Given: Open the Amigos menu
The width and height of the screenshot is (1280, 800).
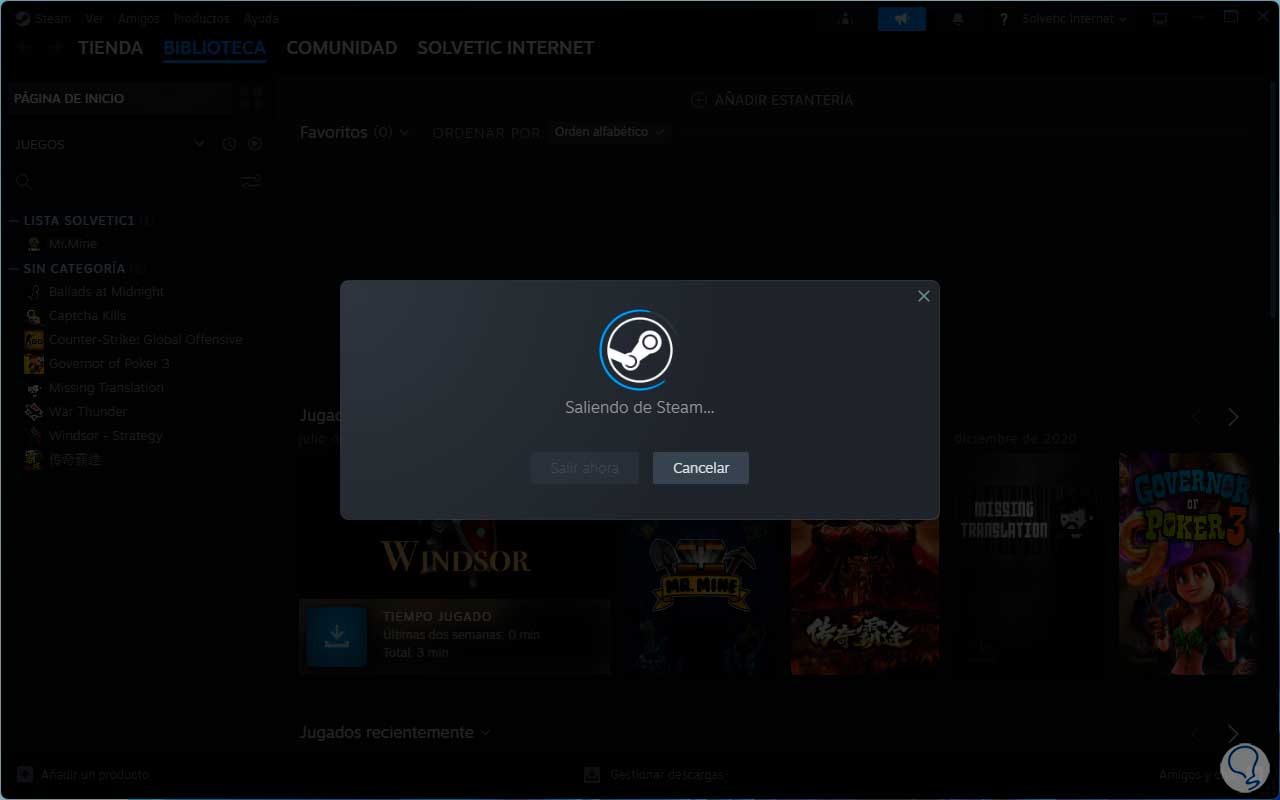Looking at the screenshot, I should [x=139, y=19].
